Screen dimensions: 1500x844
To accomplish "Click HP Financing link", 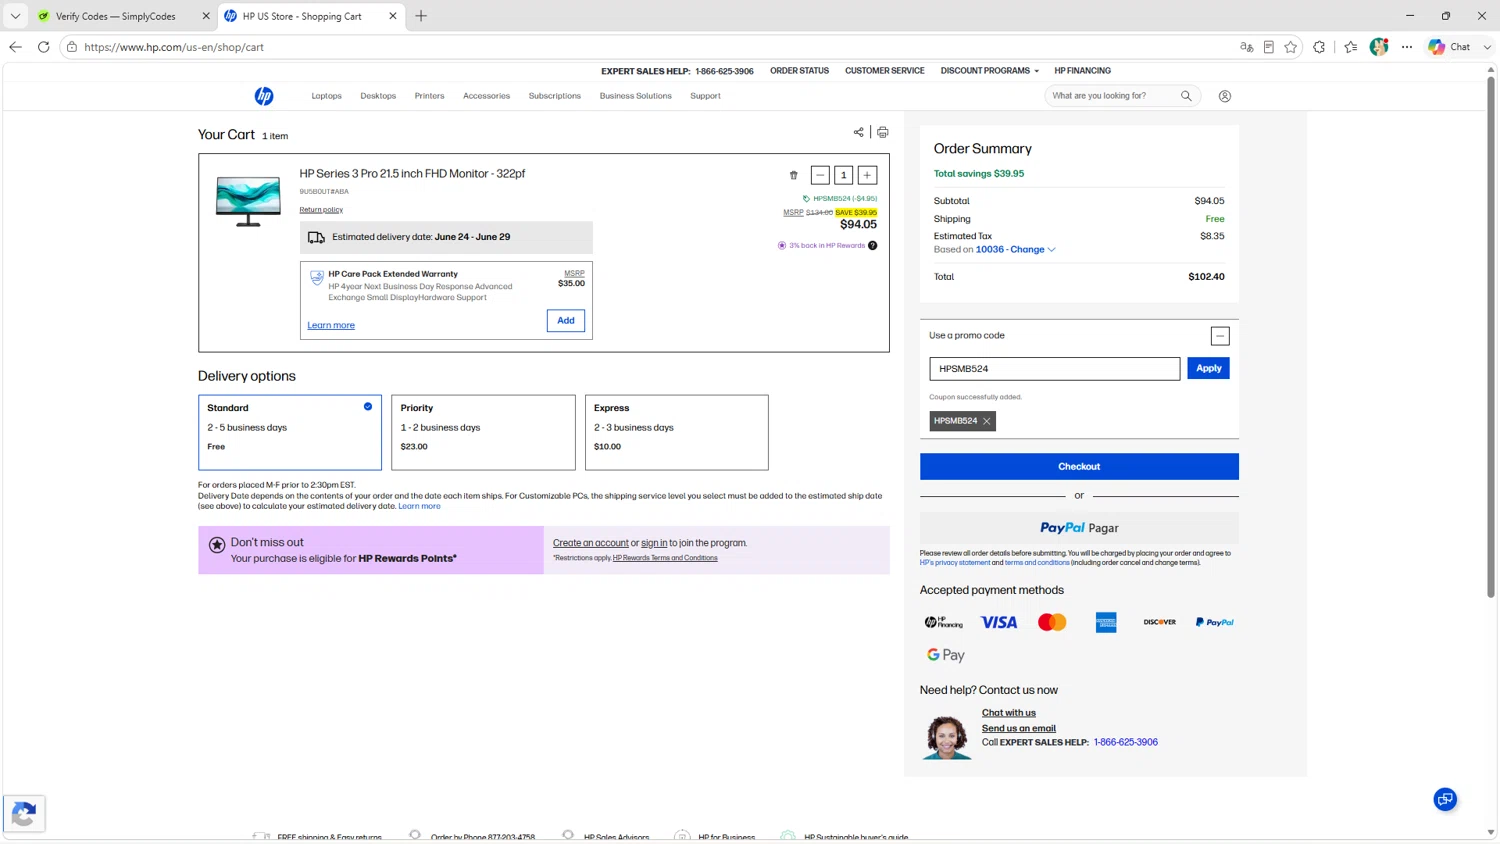I will [1082, 71].
